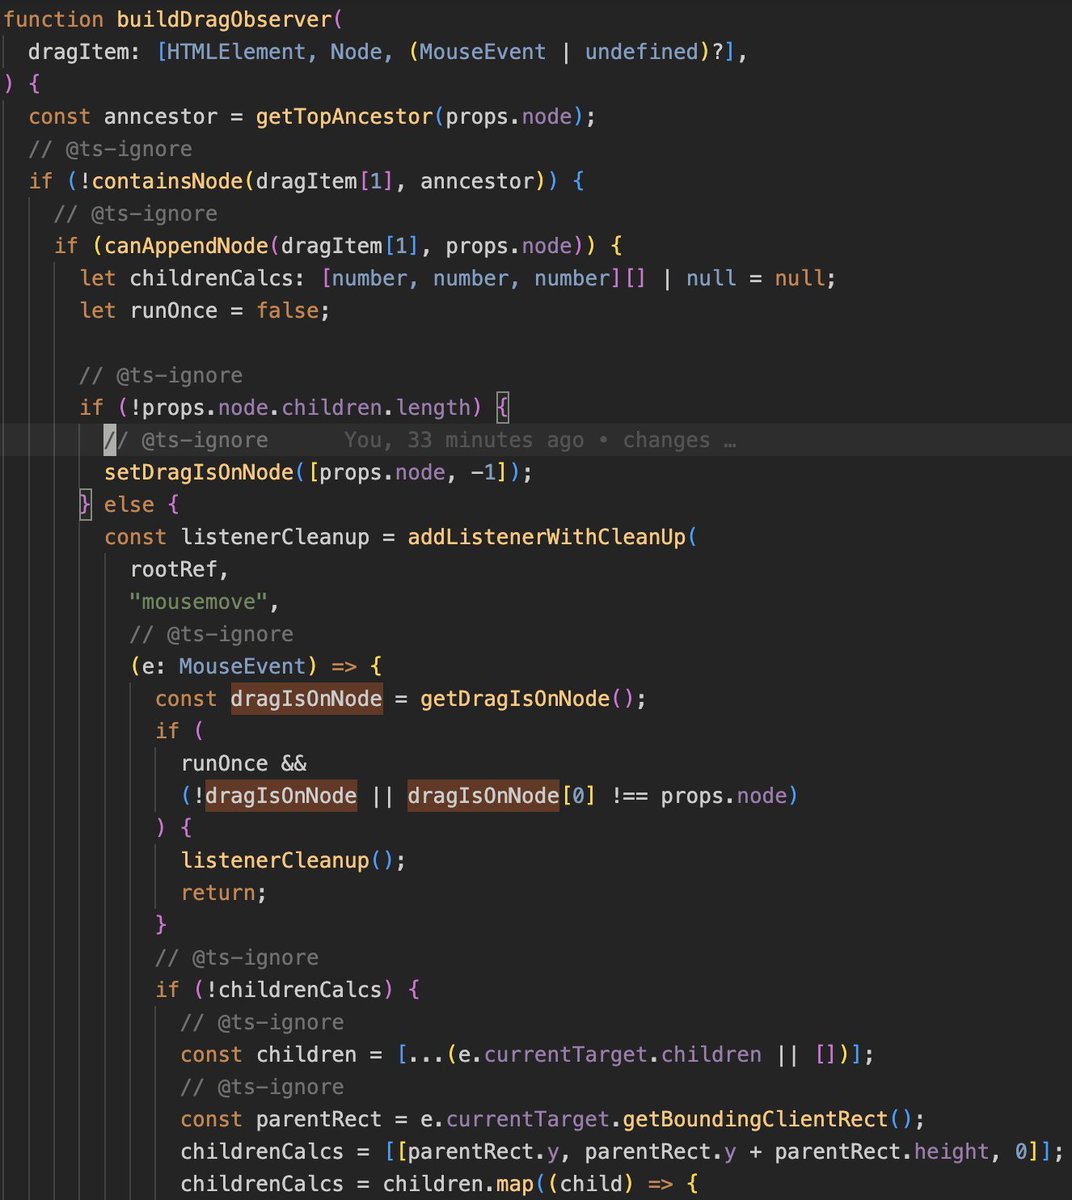
Task: Click listenerCleanup in its const declaration
Action: [x=275, y=537]
